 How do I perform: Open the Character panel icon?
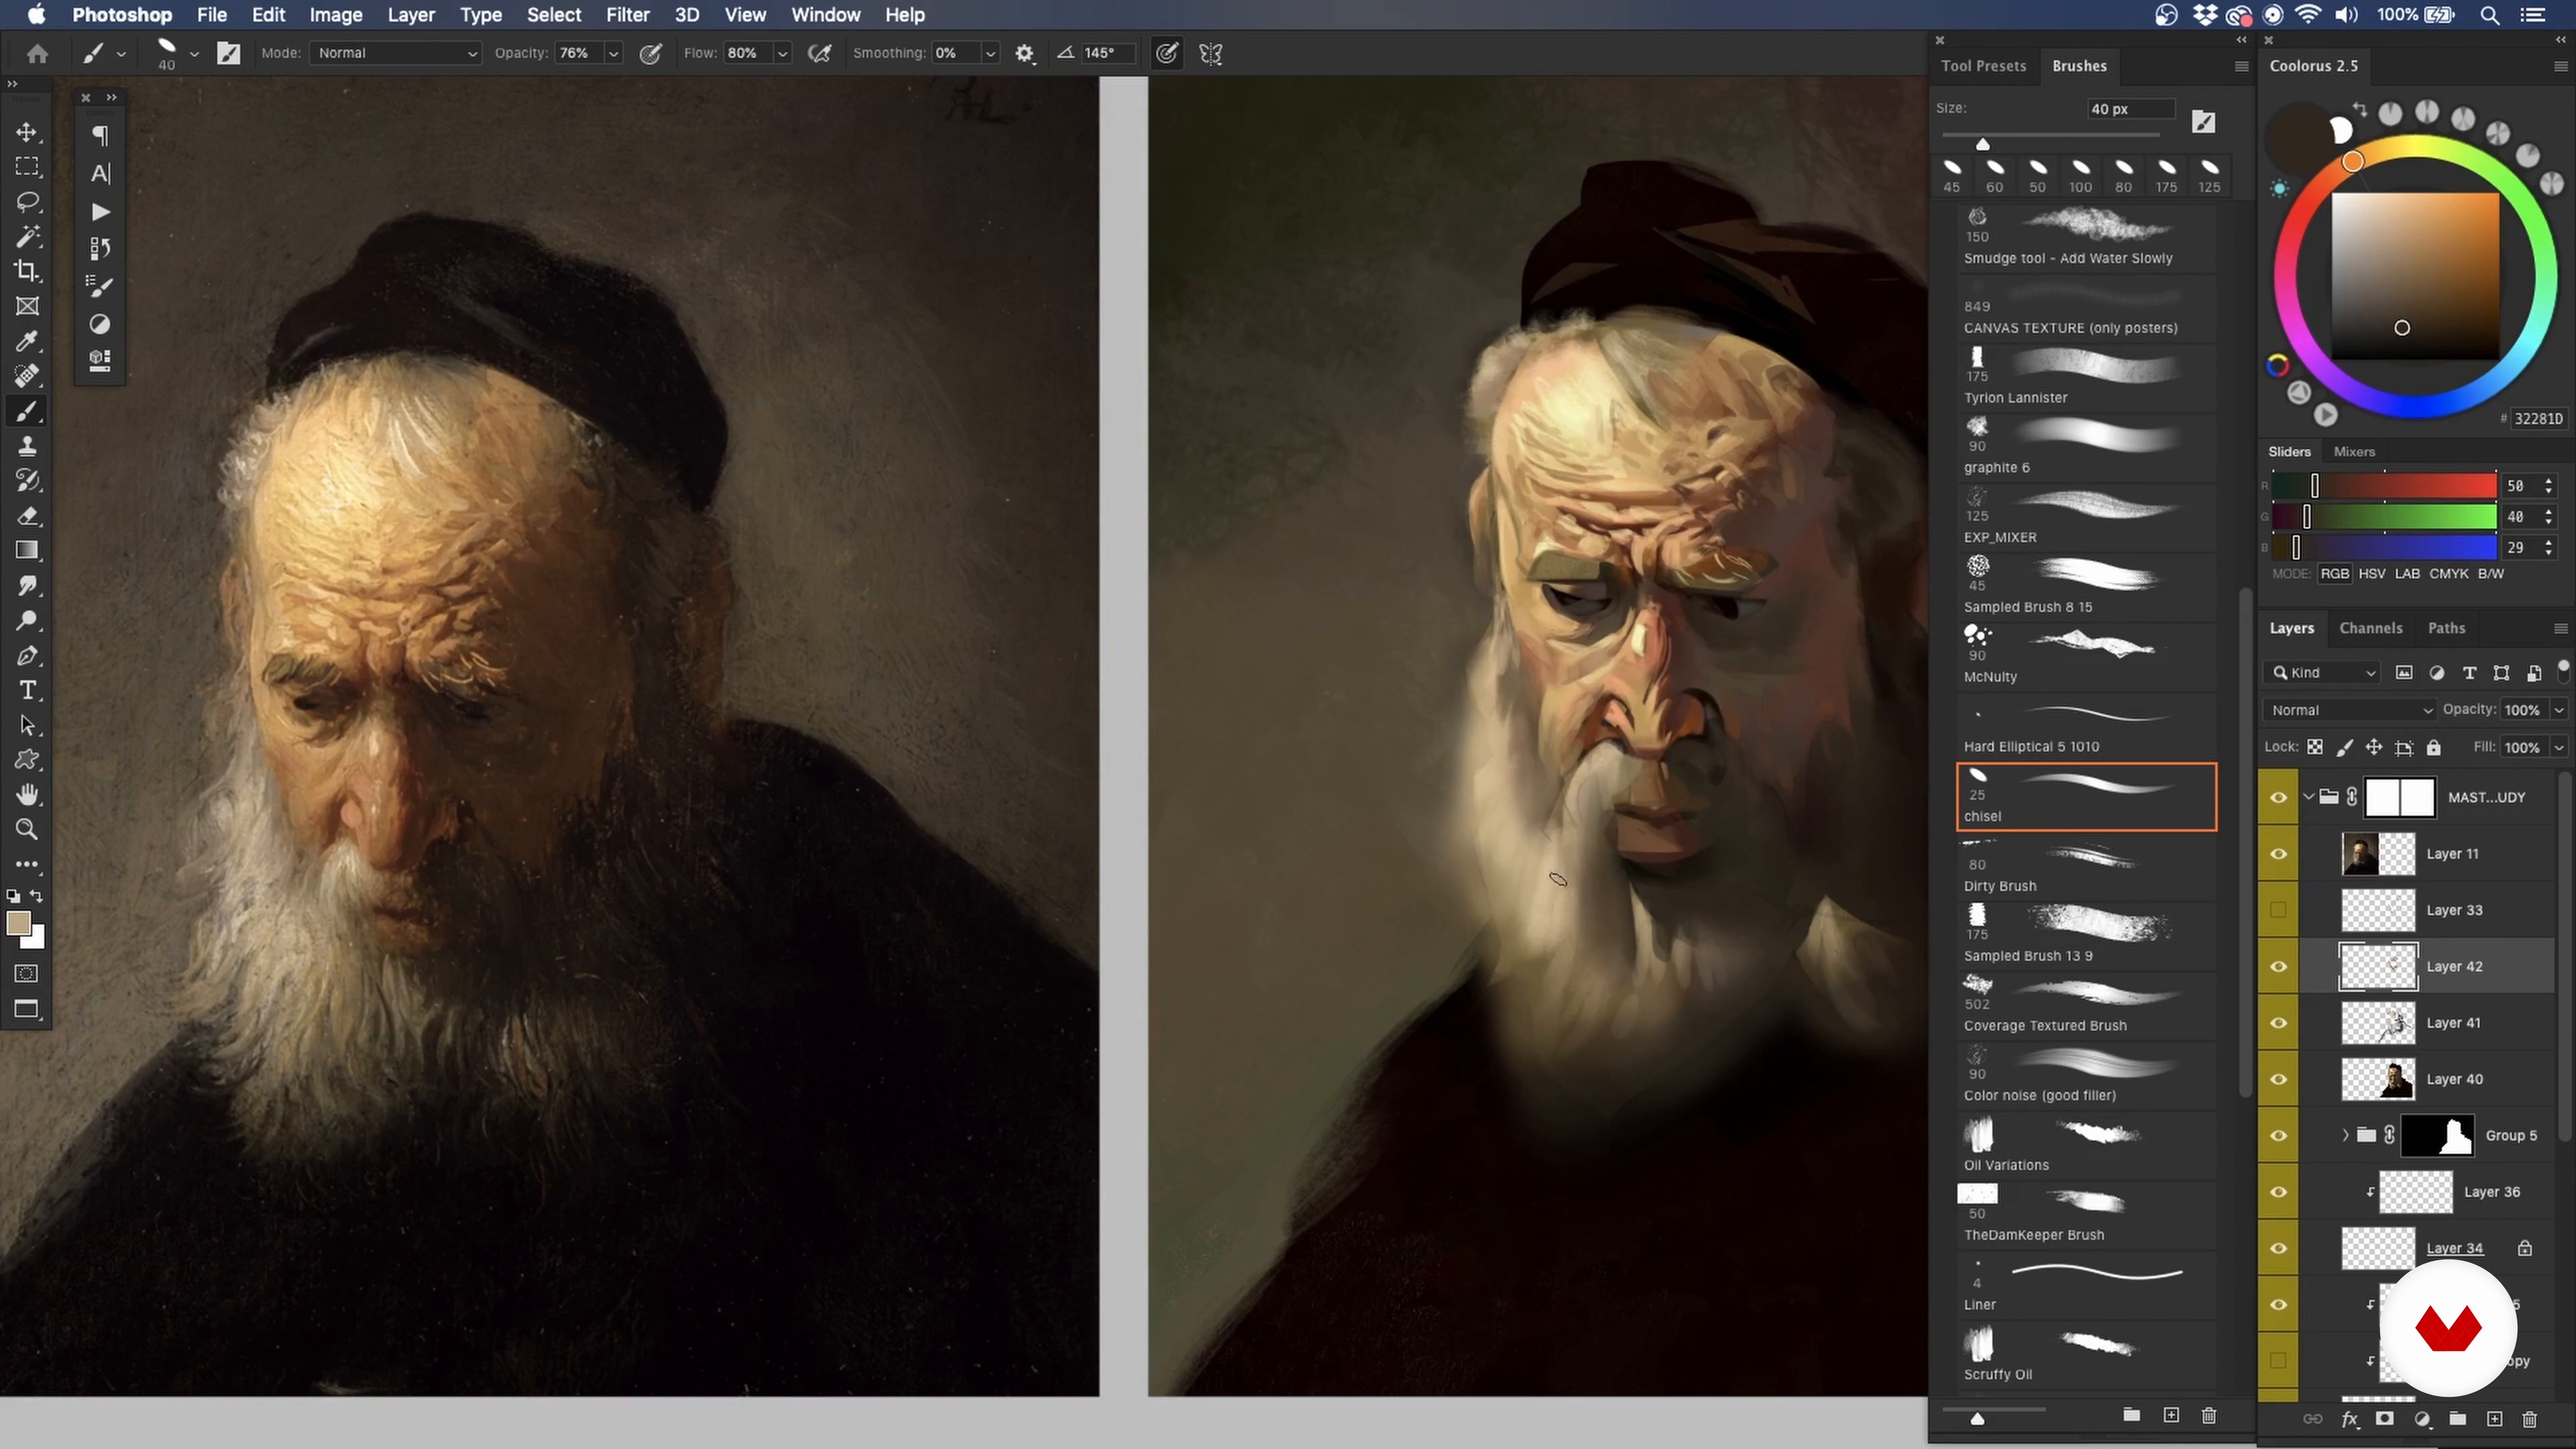[100, 173]
